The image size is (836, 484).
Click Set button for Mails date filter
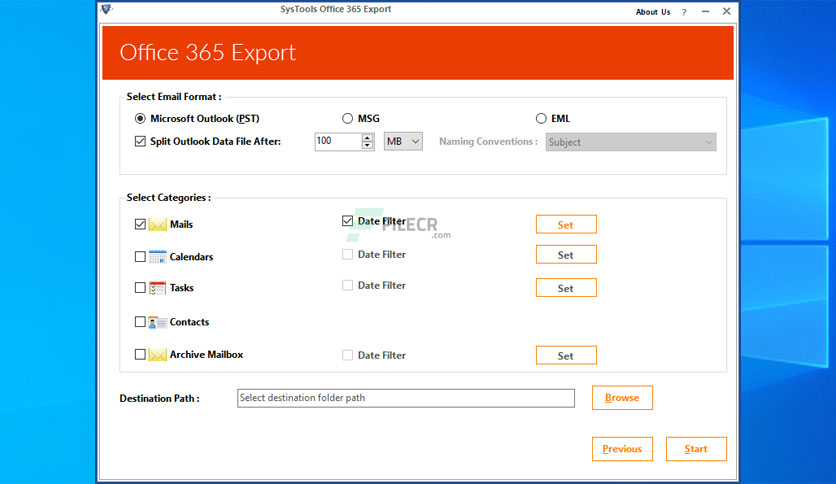[566, 224]
